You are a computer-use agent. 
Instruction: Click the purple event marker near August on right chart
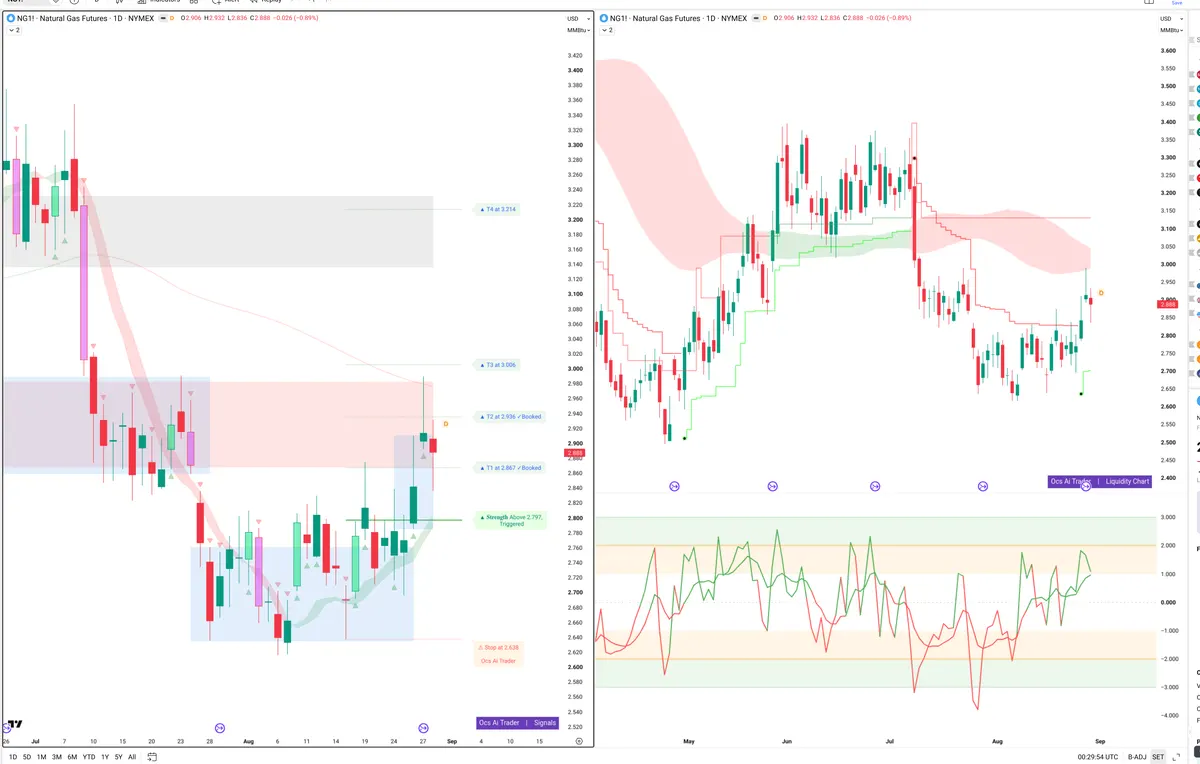(x=982, y=486)
